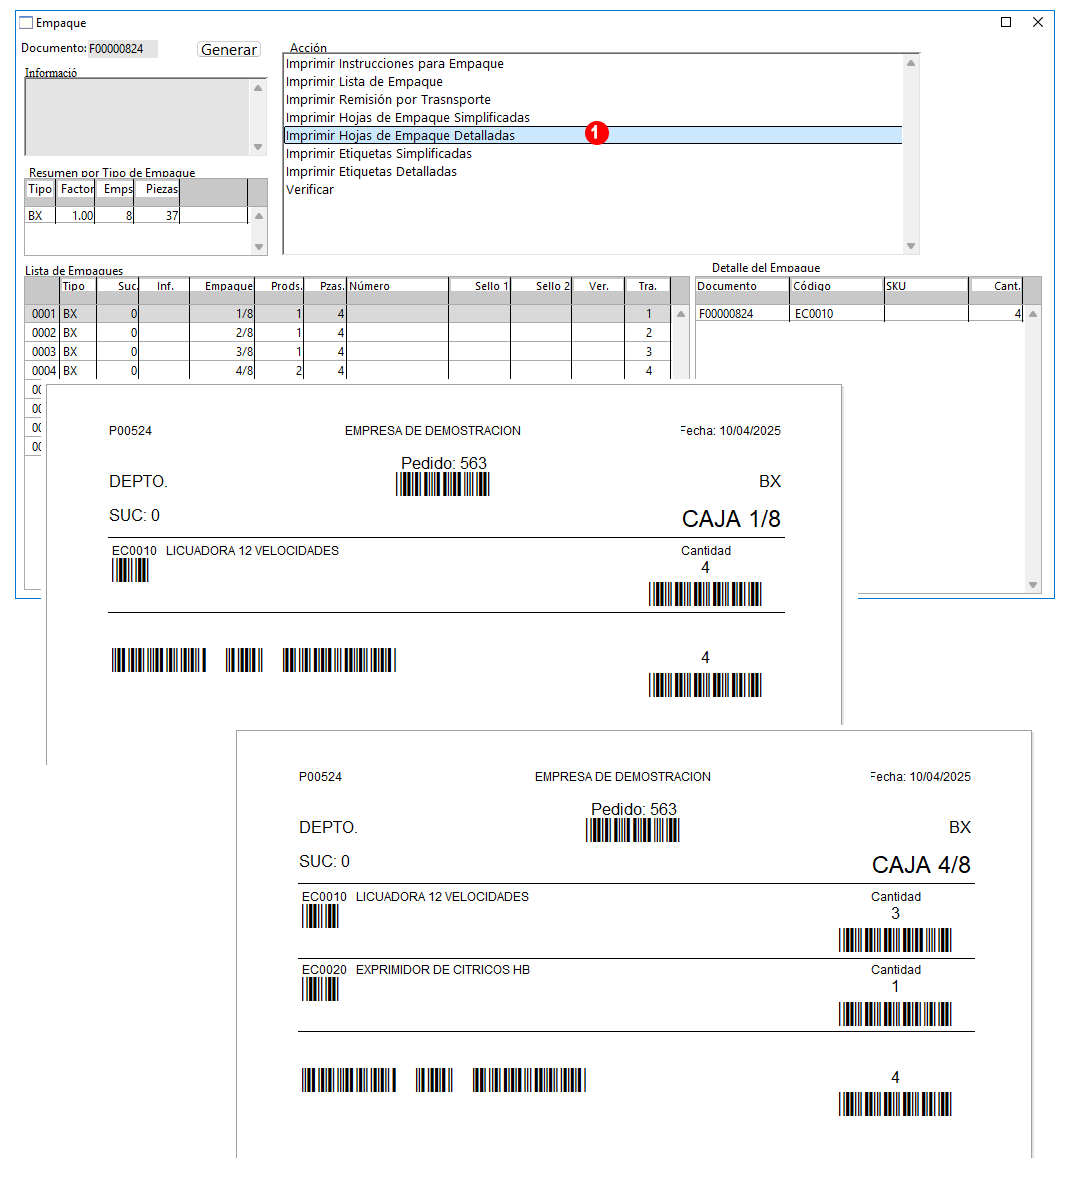1071x1180 pixels.
Task: Select row 0003 in Lista de Empaques
Action: (348, 351)
